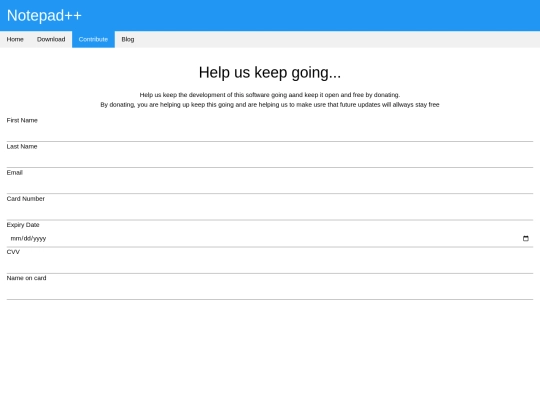Go to the Home tab

[15, 39]
